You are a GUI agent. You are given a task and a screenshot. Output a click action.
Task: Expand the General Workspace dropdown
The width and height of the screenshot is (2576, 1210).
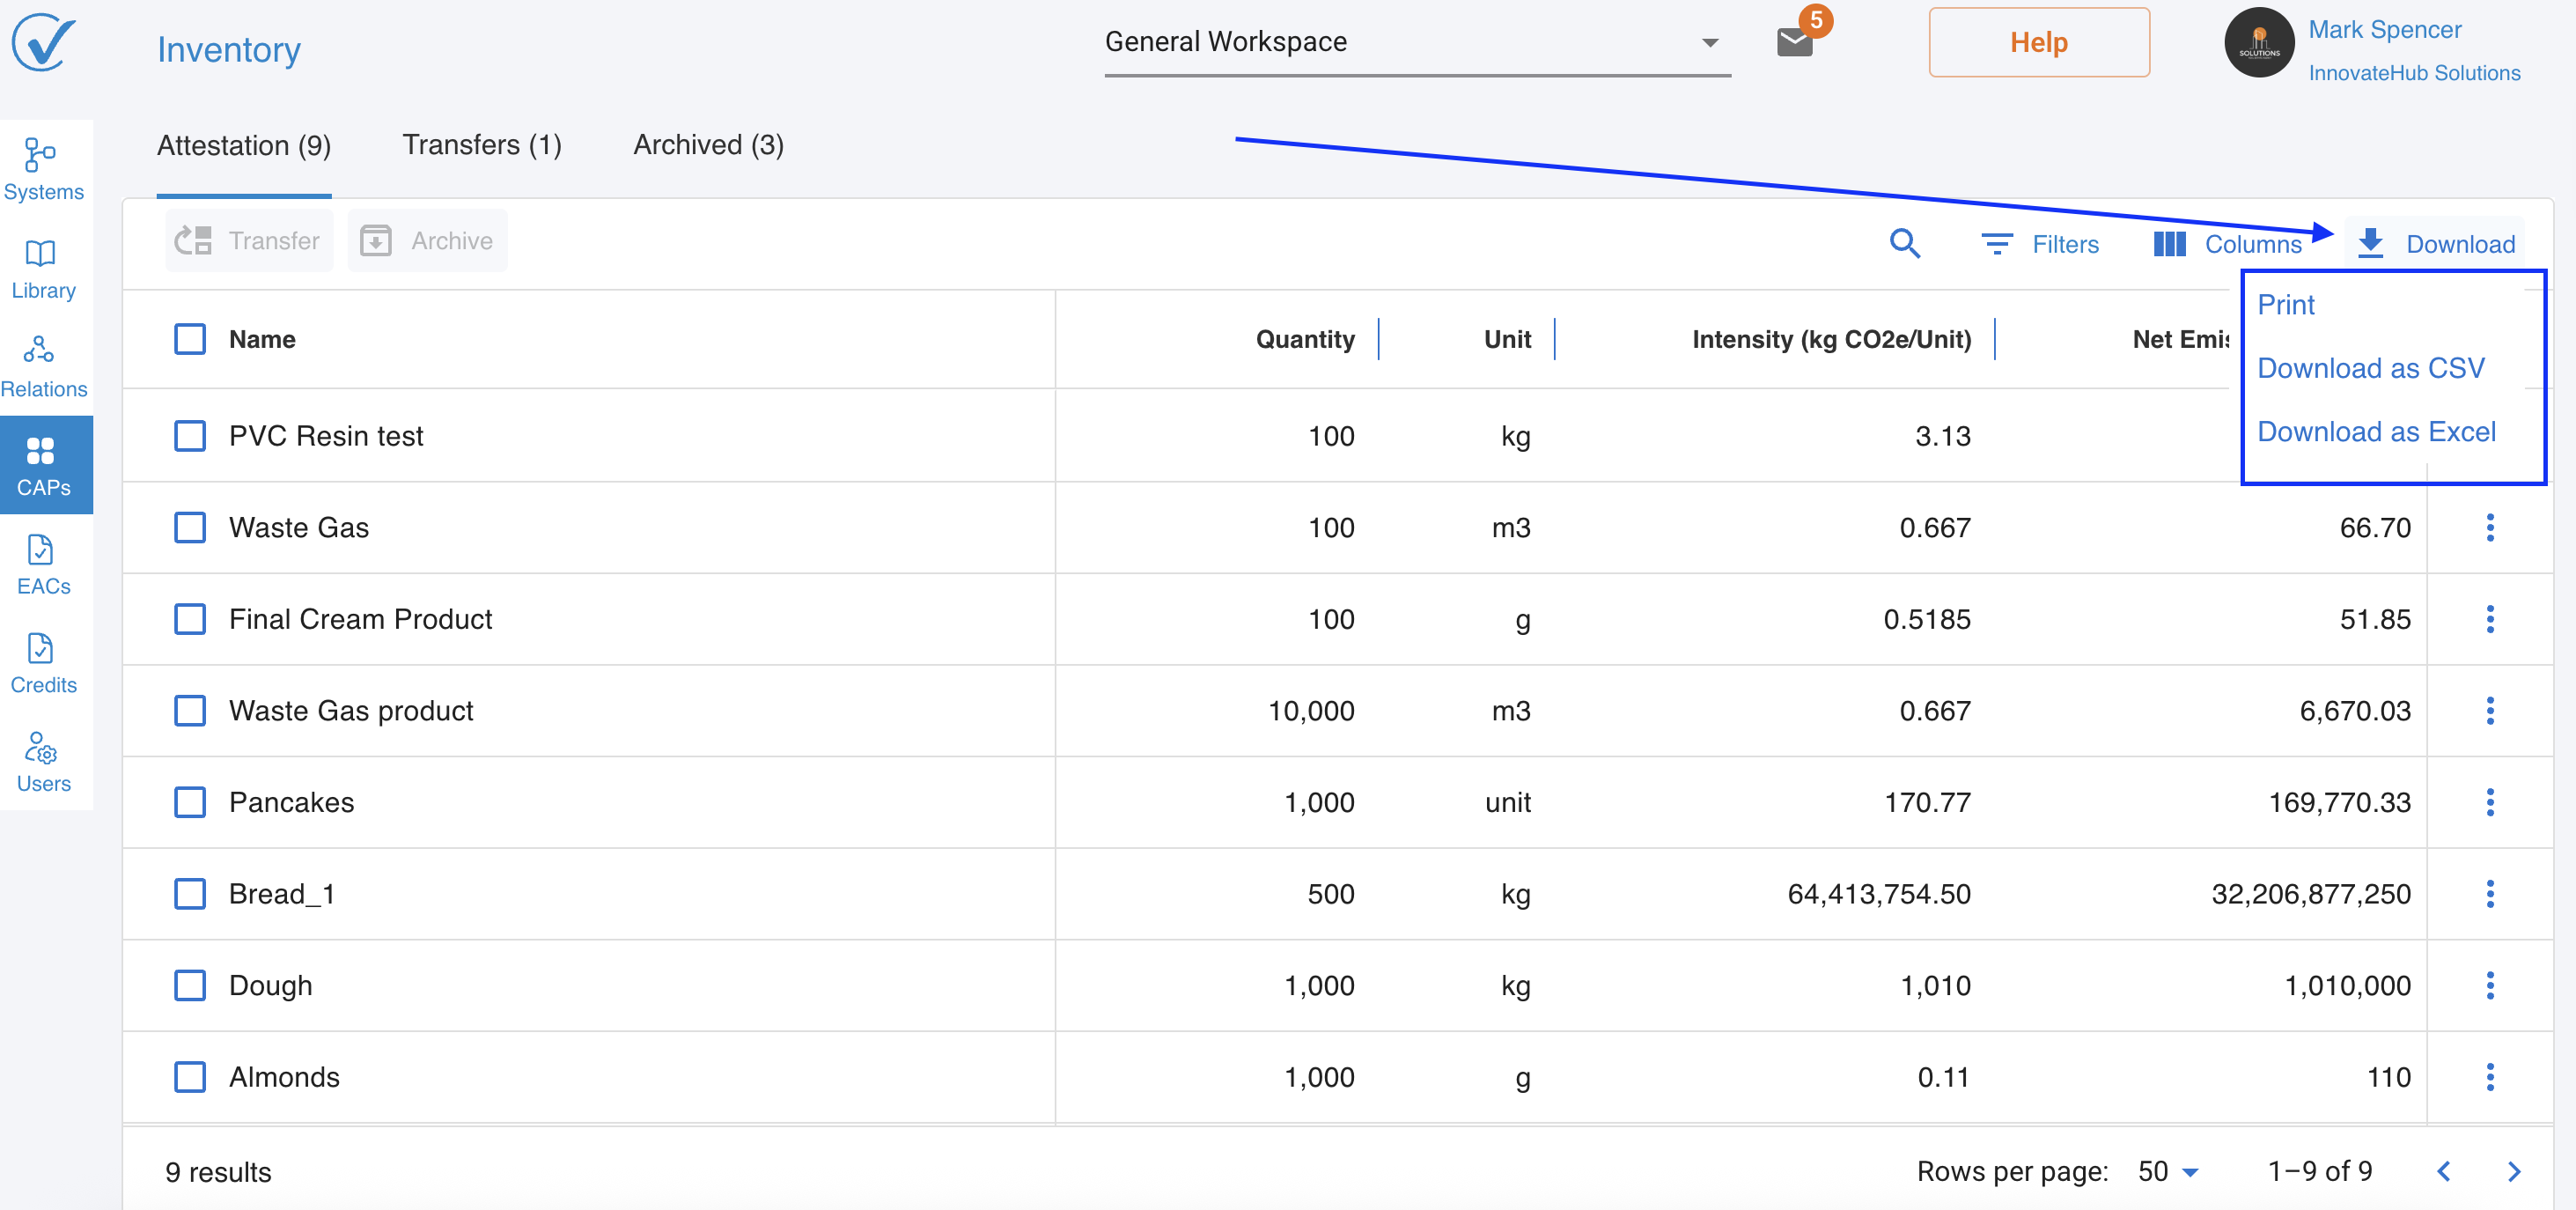[x=1416, y=42]
